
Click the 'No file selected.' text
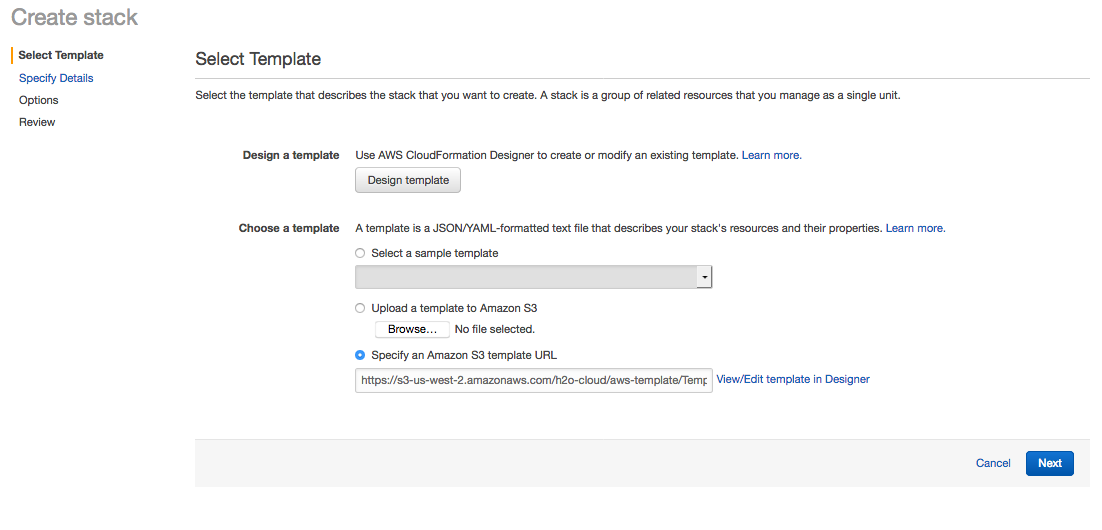coord(495,329)
